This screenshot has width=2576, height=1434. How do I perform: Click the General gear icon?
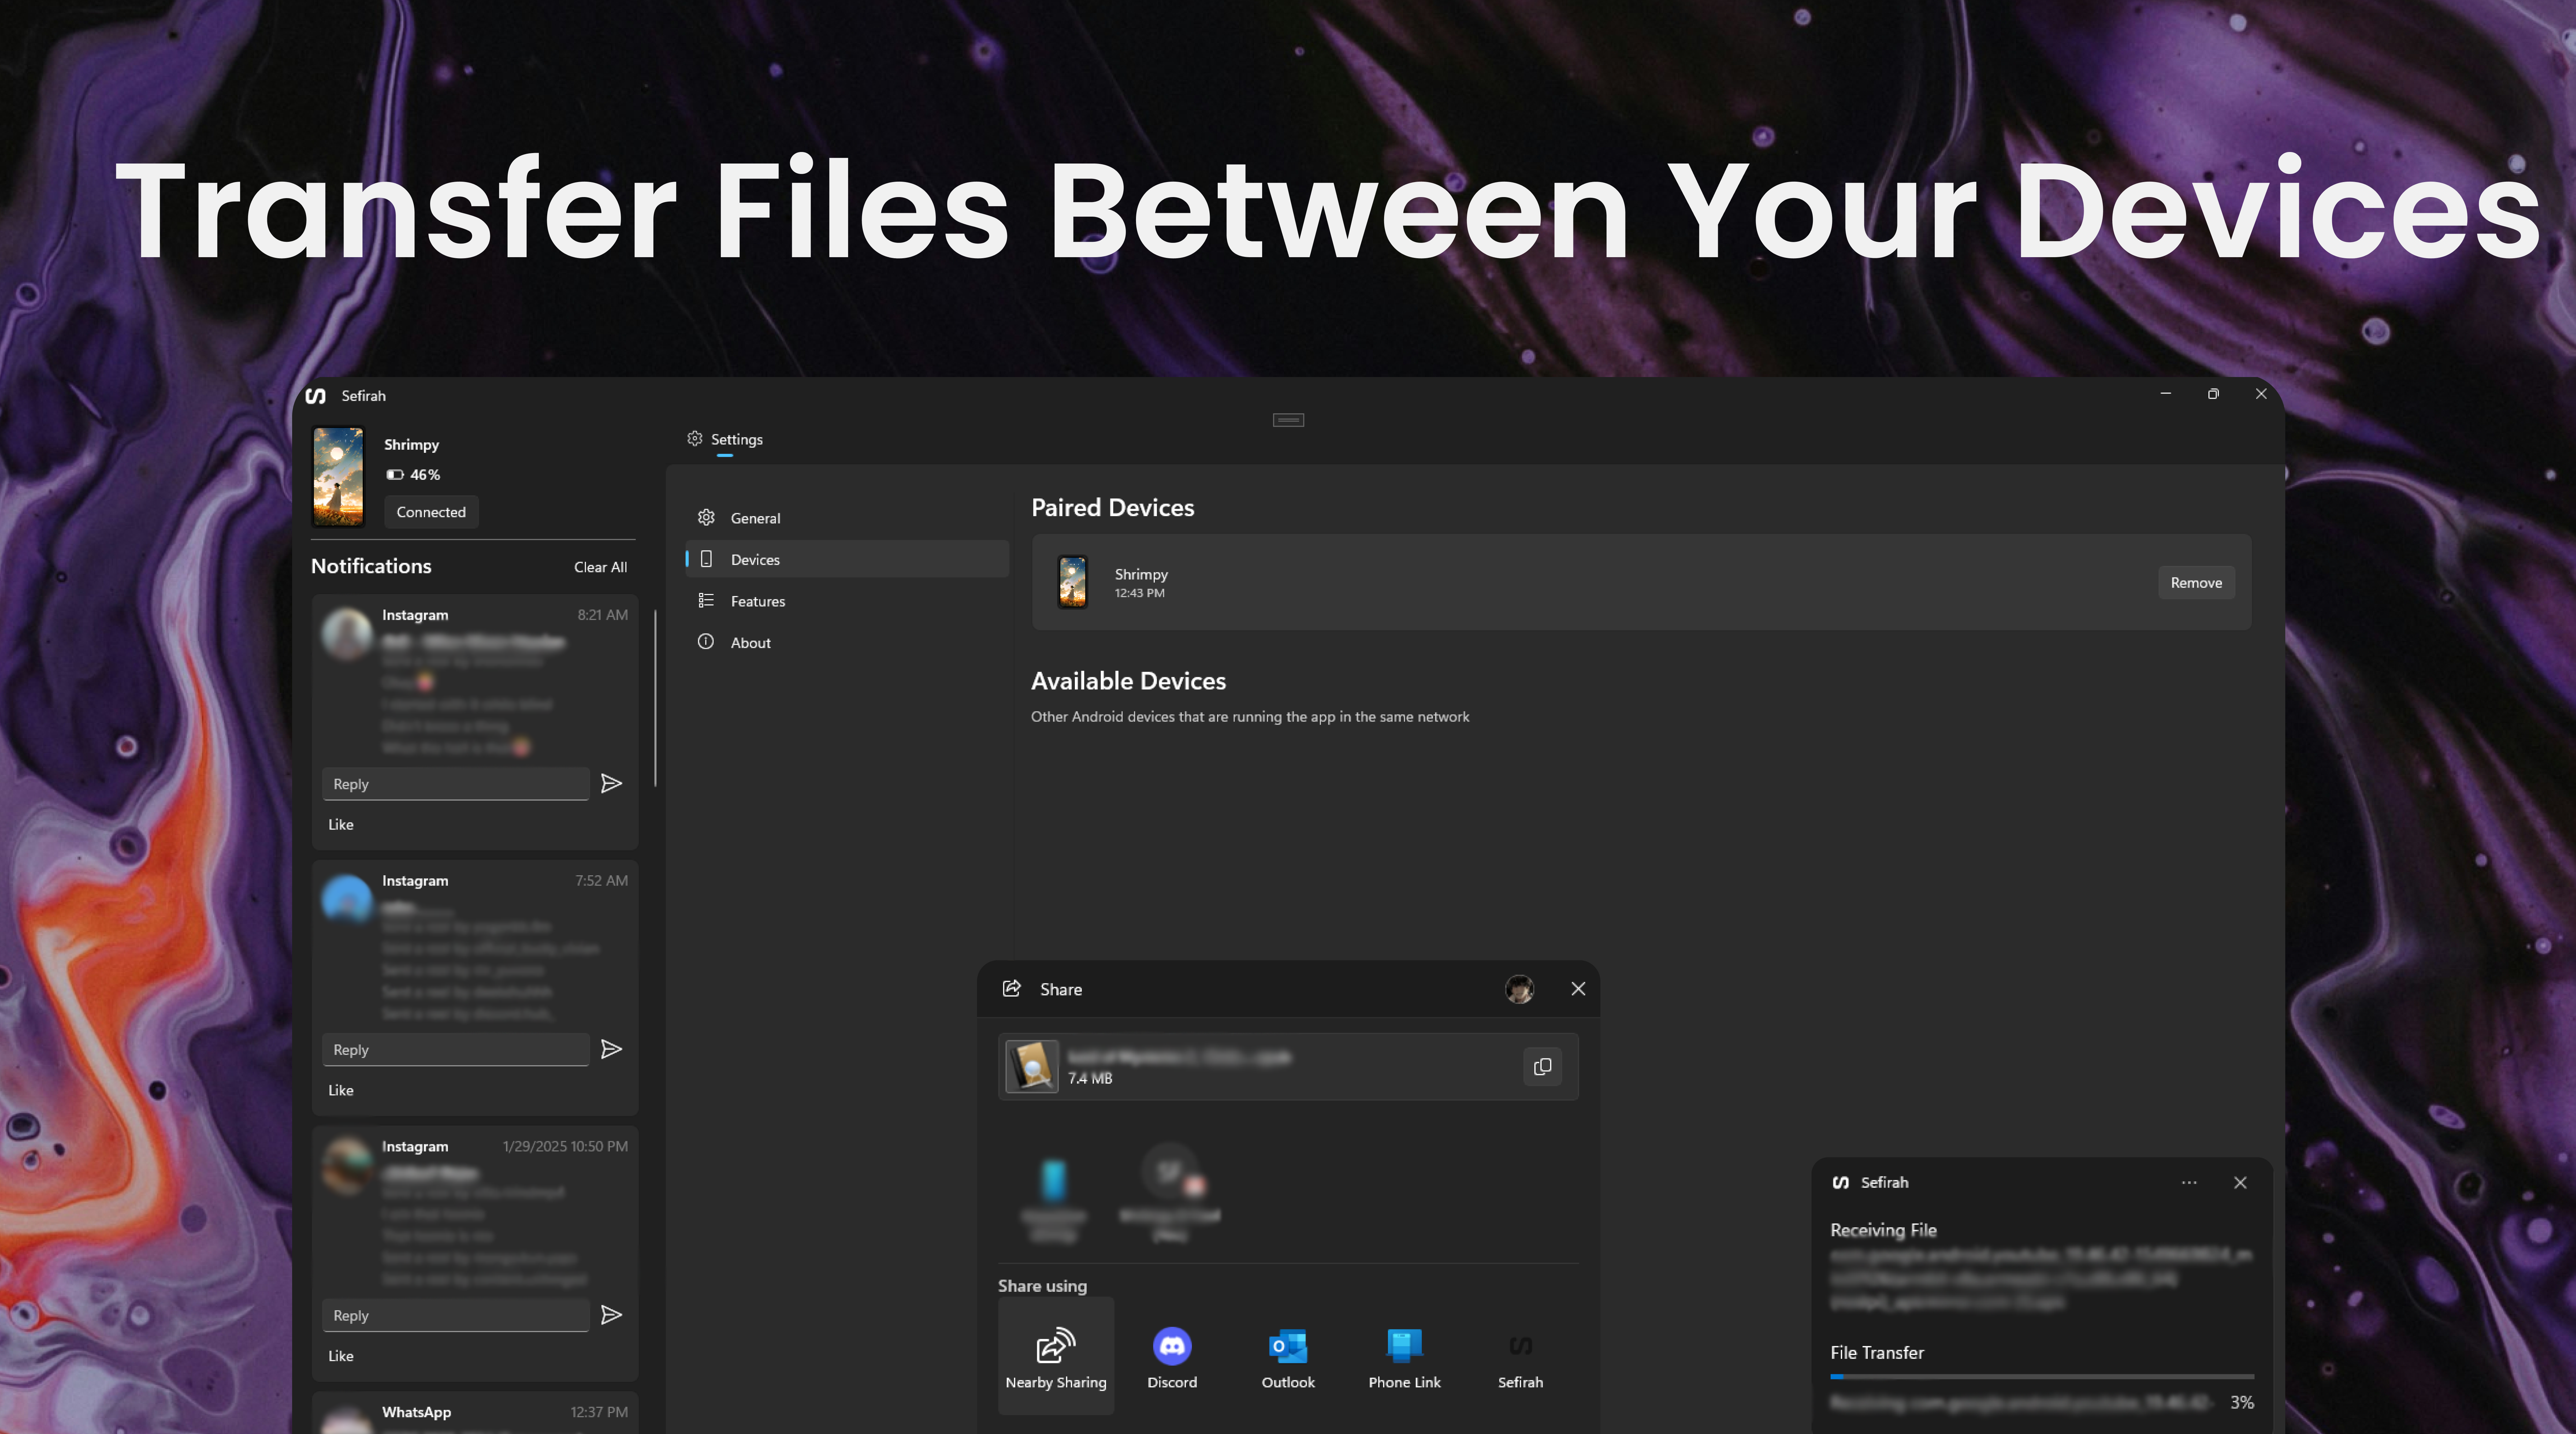click(x=706, y=517)
